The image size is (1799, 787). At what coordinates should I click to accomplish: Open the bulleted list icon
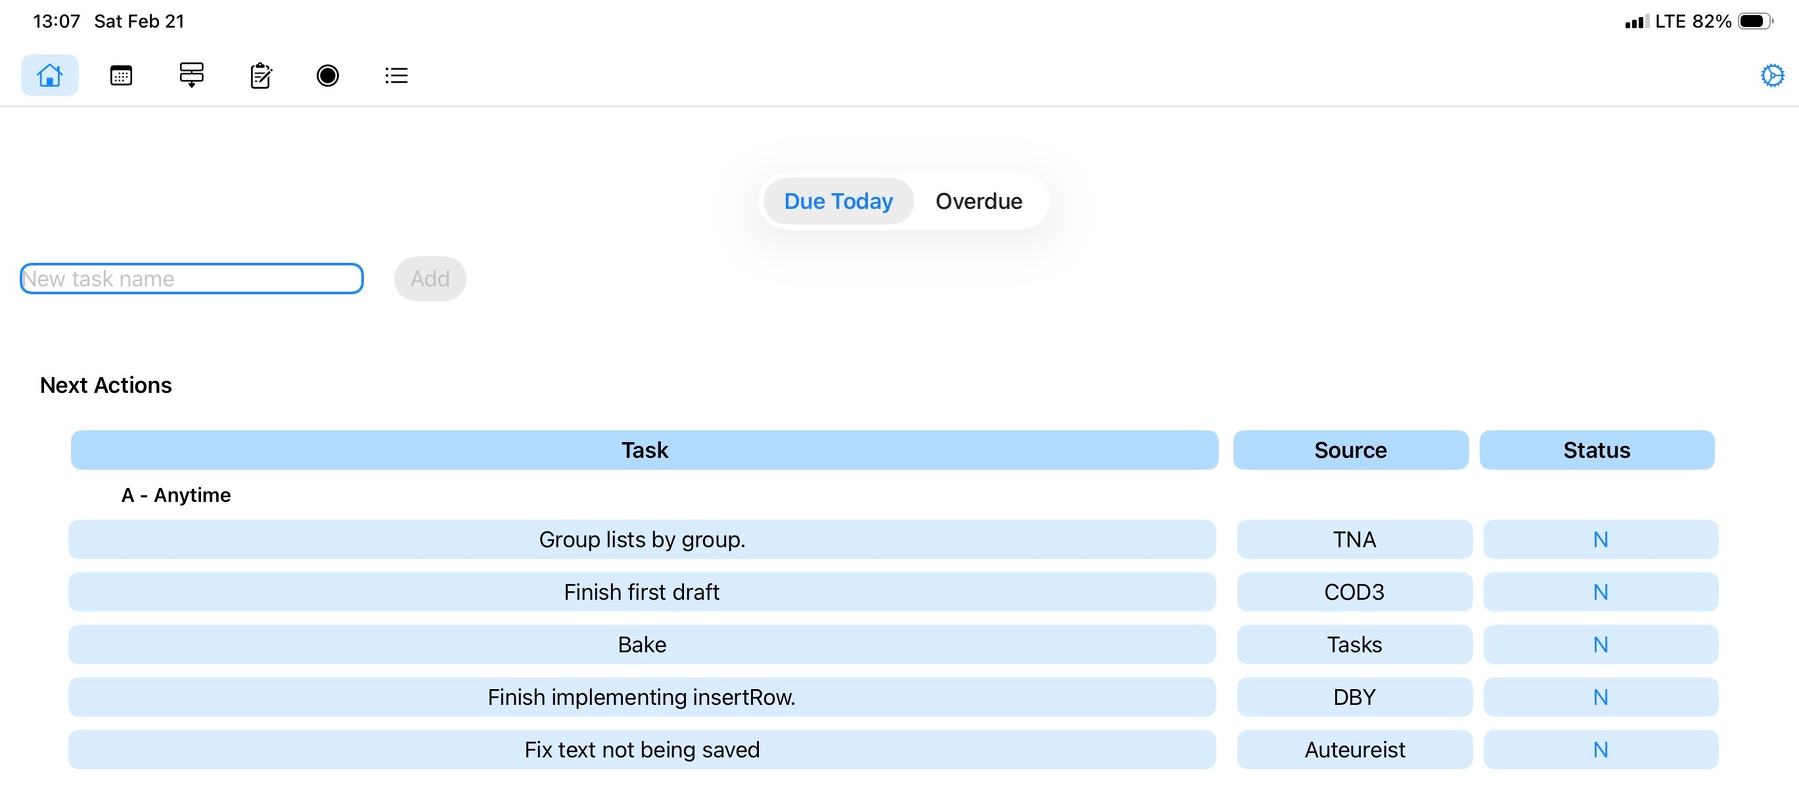396,75
